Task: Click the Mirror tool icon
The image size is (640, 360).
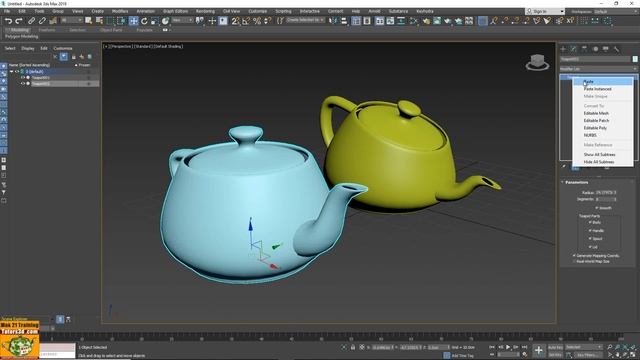Action: 333,21
